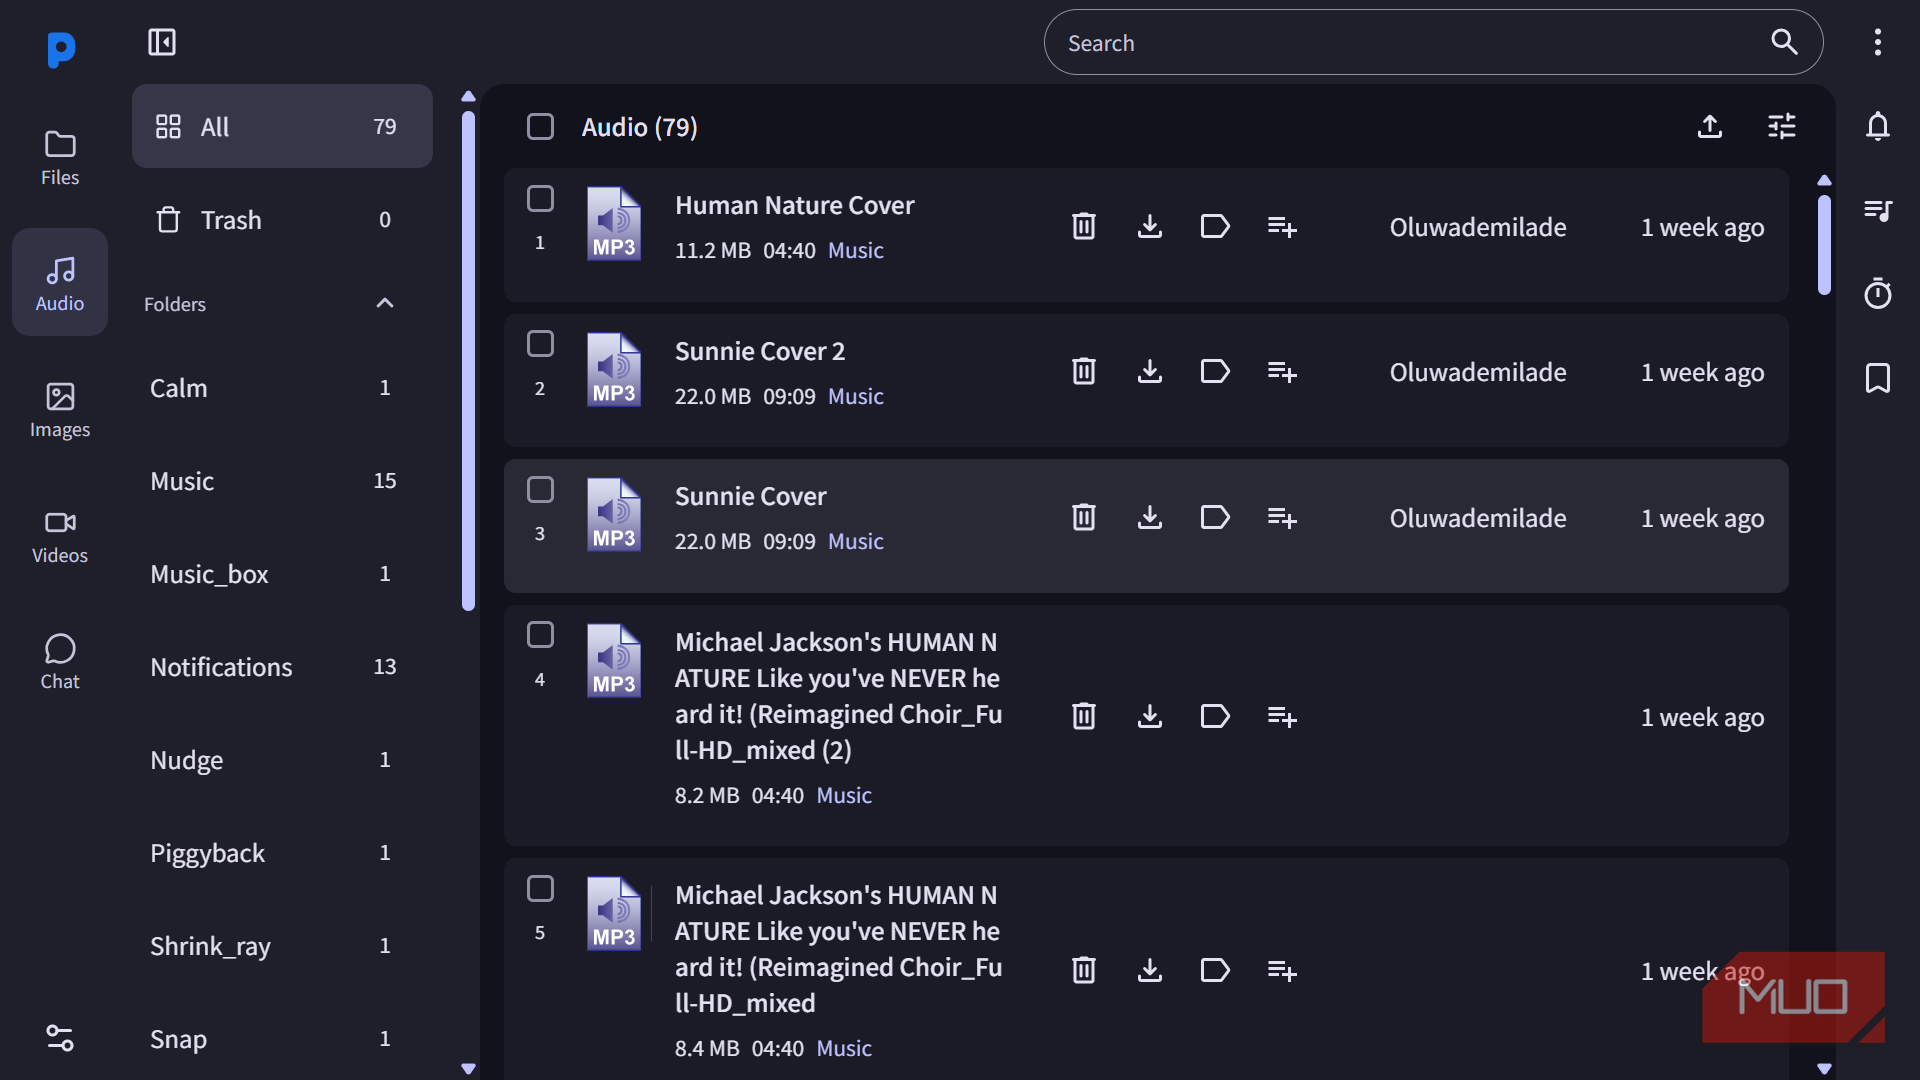Download Sunnie Cover in row 3

click(x=1150, y=517)
